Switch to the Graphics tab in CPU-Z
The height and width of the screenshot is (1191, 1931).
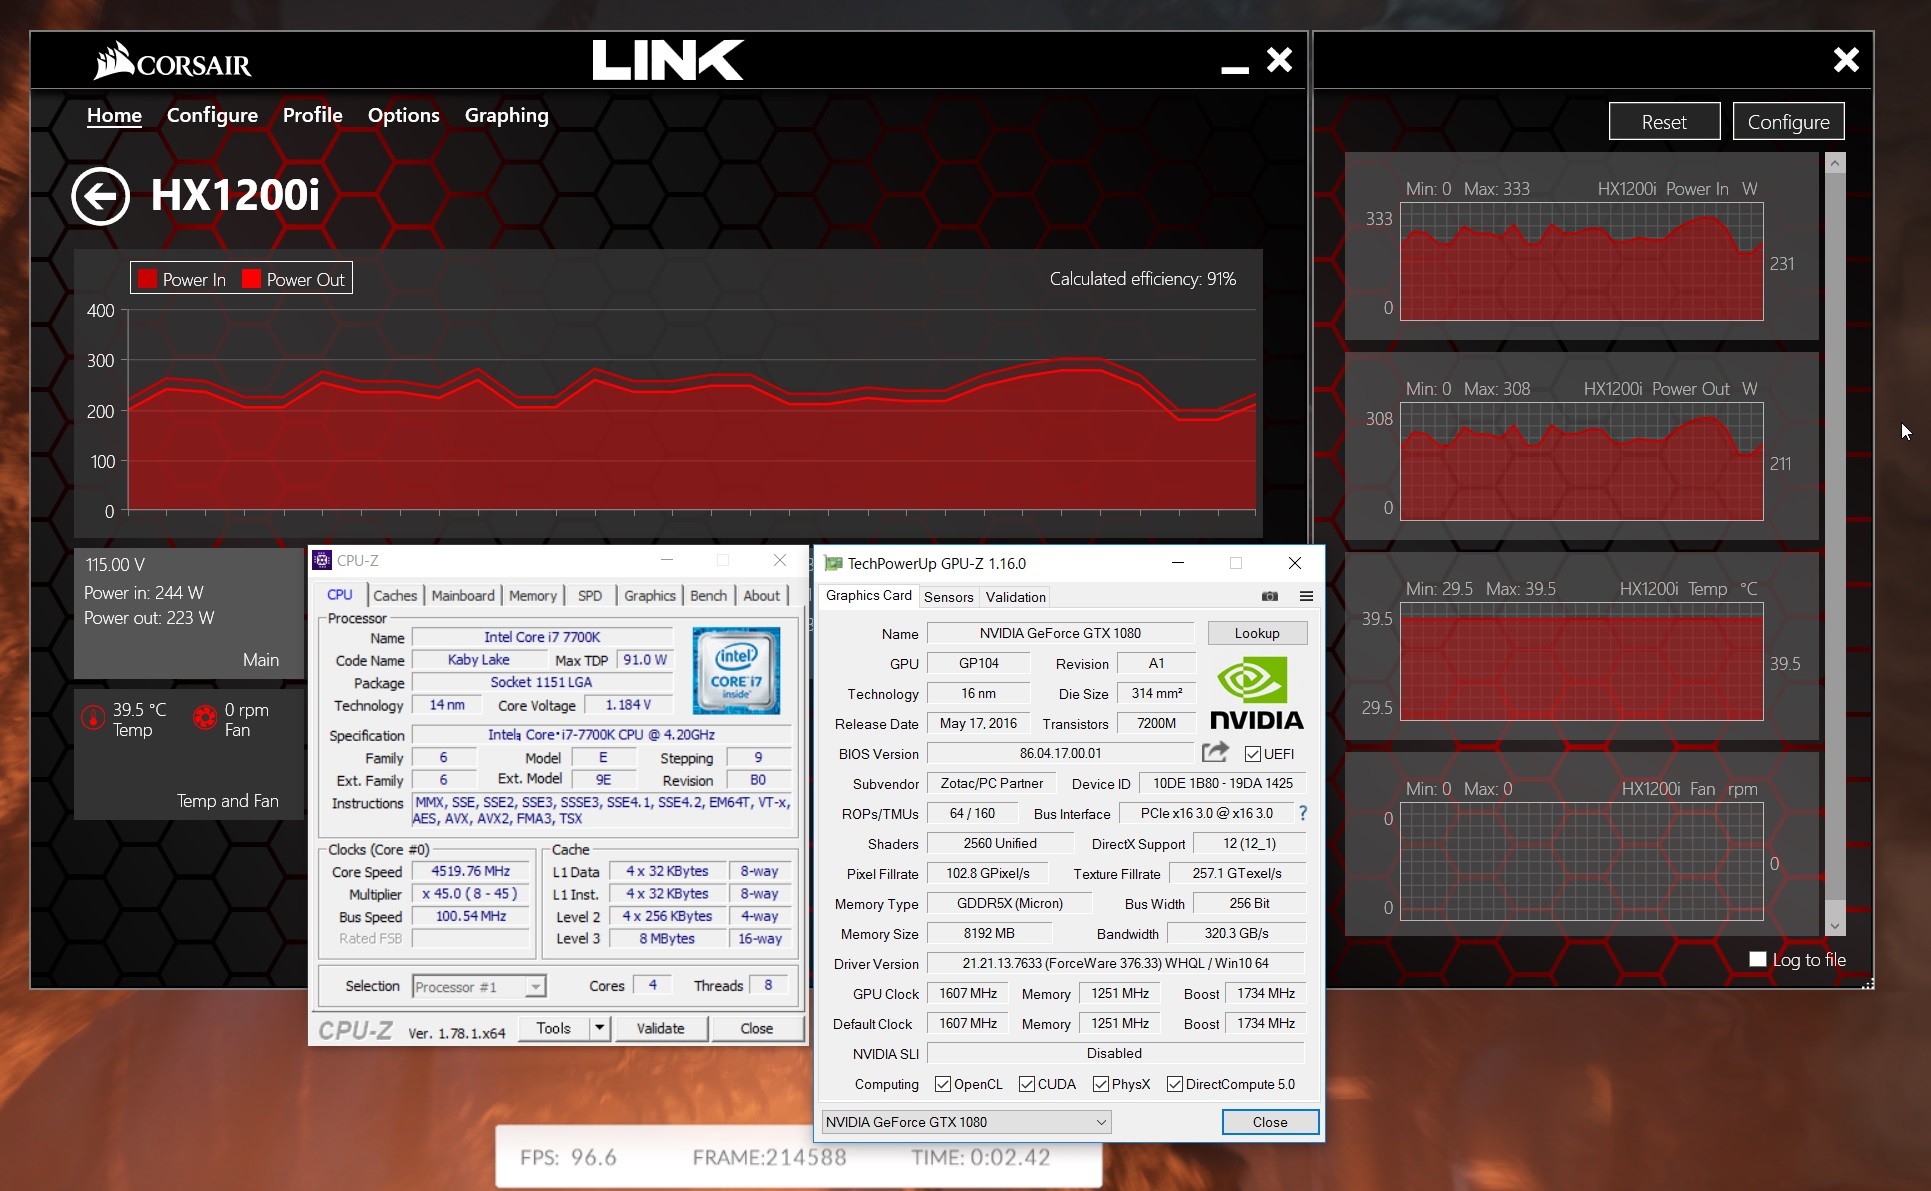pos(650,595)
